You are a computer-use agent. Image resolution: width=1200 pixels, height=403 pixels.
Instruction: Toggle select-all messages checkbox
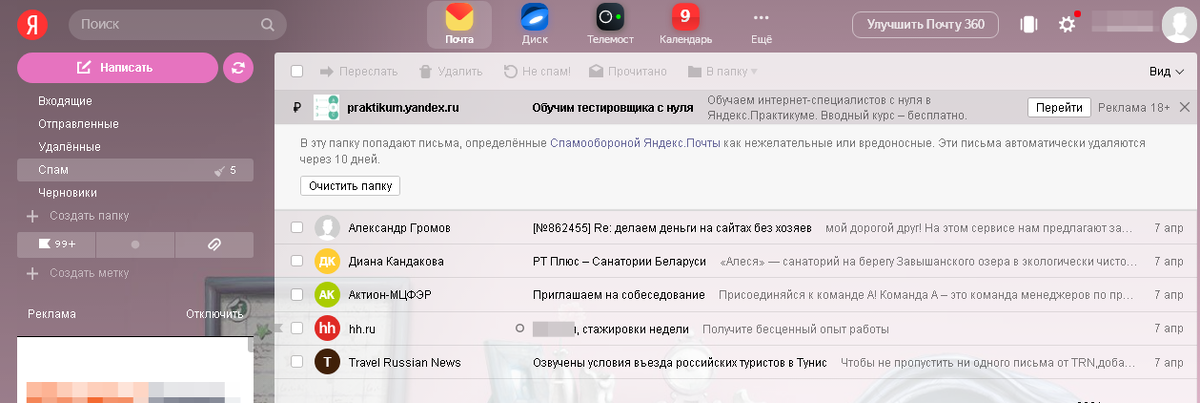pos(297,71)
